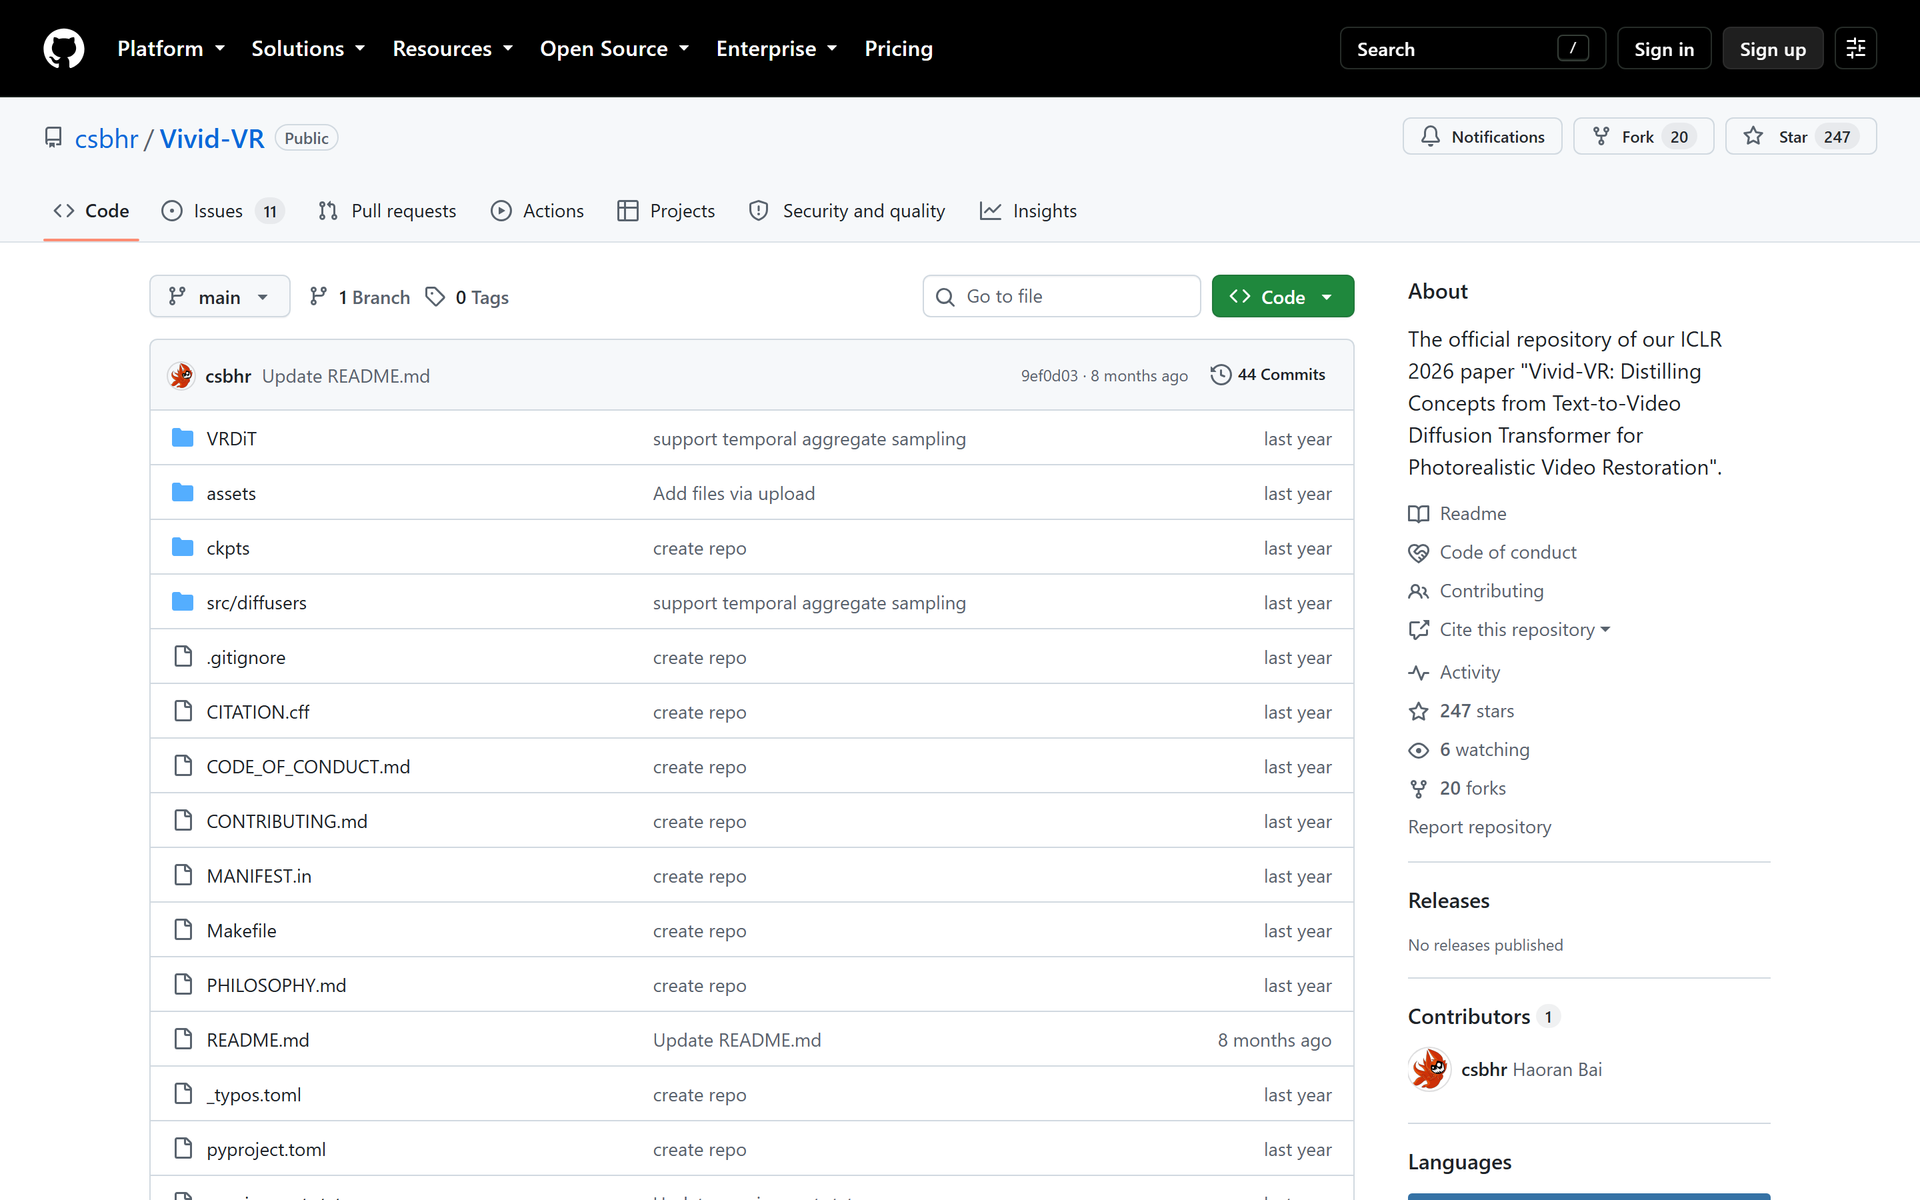Open the 44 Commits link
The height and width of the screenshot is (1200, 1920).
(x=1268, y=374)
